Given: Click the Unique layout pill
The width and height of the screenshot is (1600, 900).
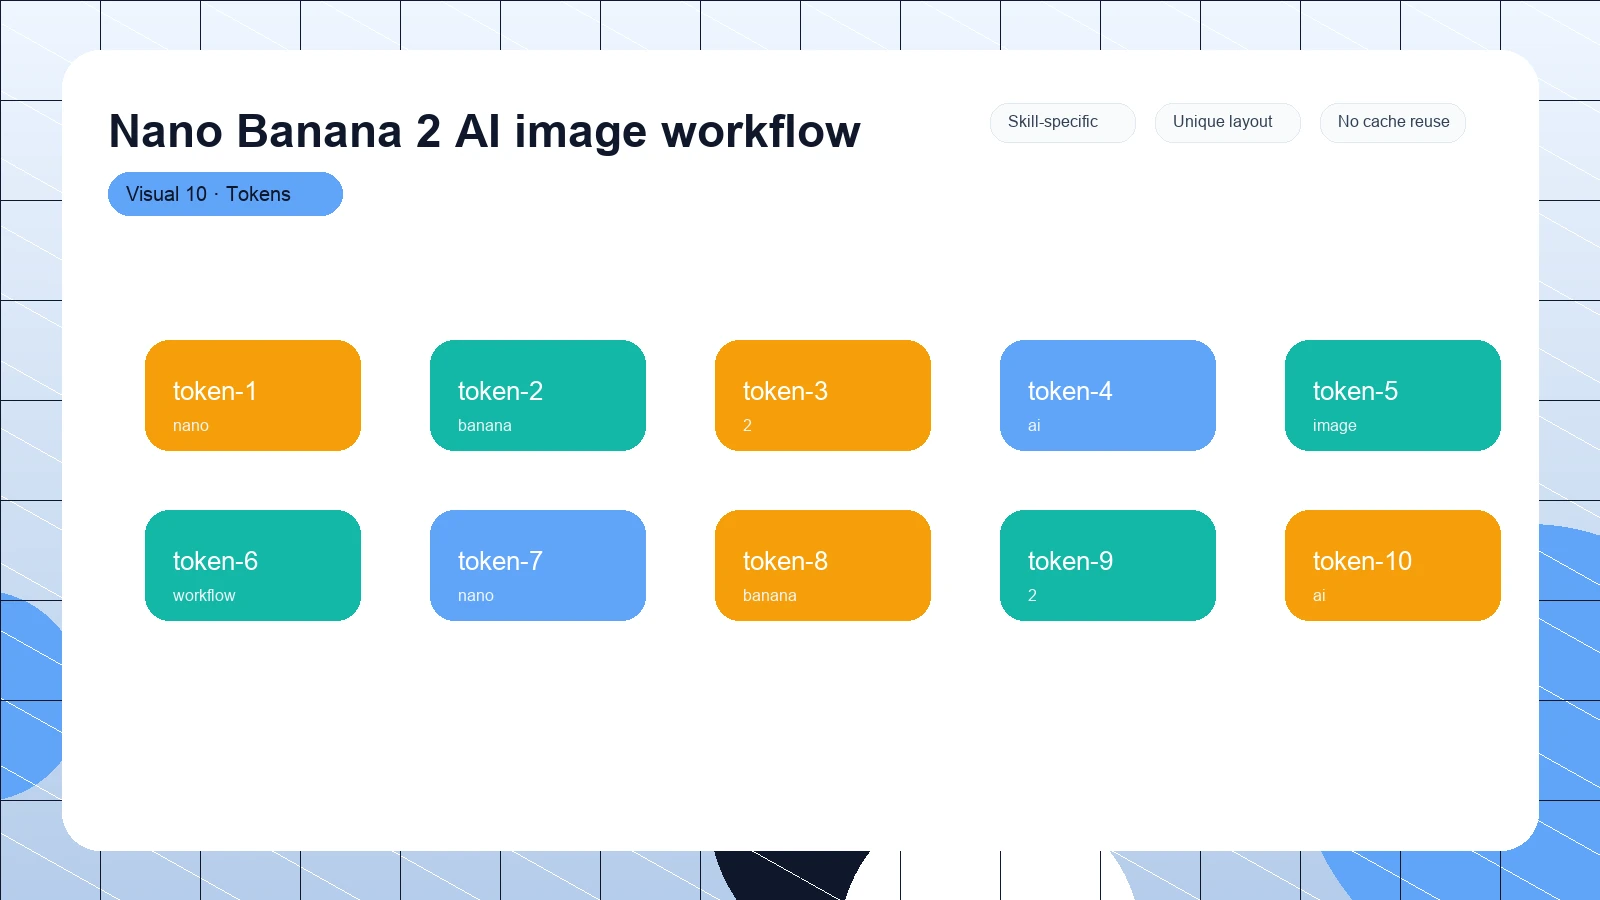Looking at the screenshot, I should [1227, 122].
